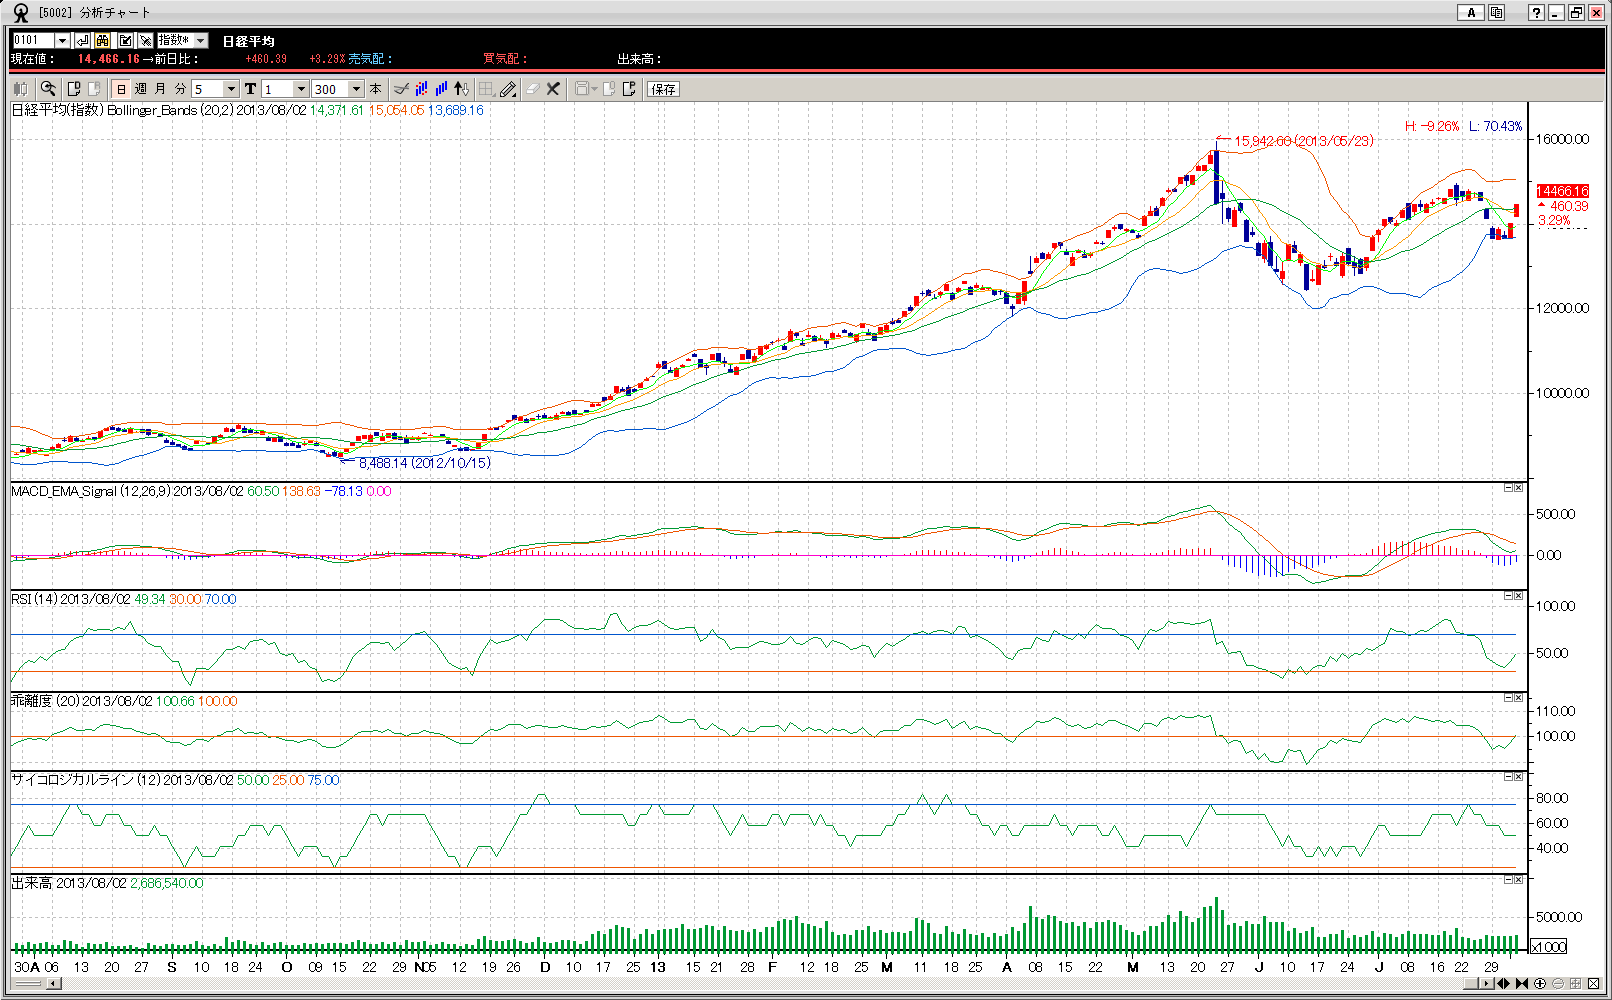Click the binoculars search icon
This screenshot has height=1000, width=1612.
tap(103, 40)
